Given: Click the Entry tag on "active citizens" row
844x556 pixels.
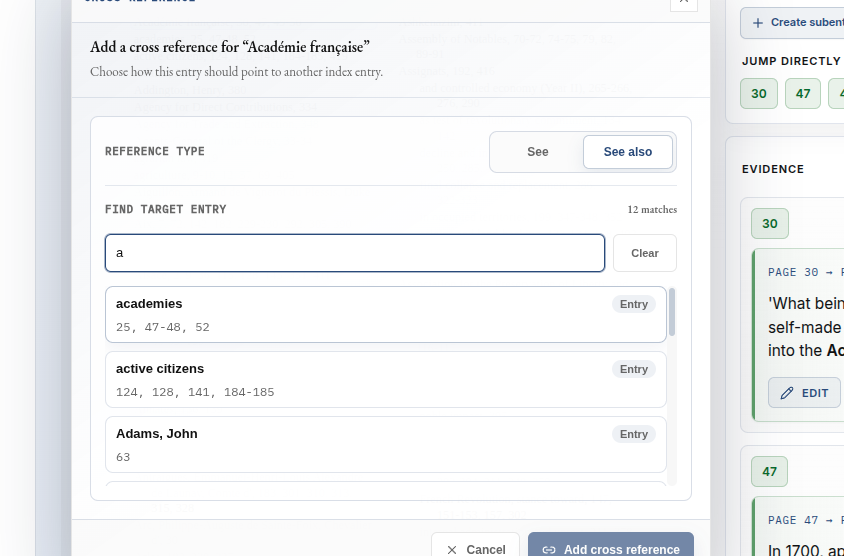Looking at the screenshot, I should pyautogui.click(x=634, y=369).
